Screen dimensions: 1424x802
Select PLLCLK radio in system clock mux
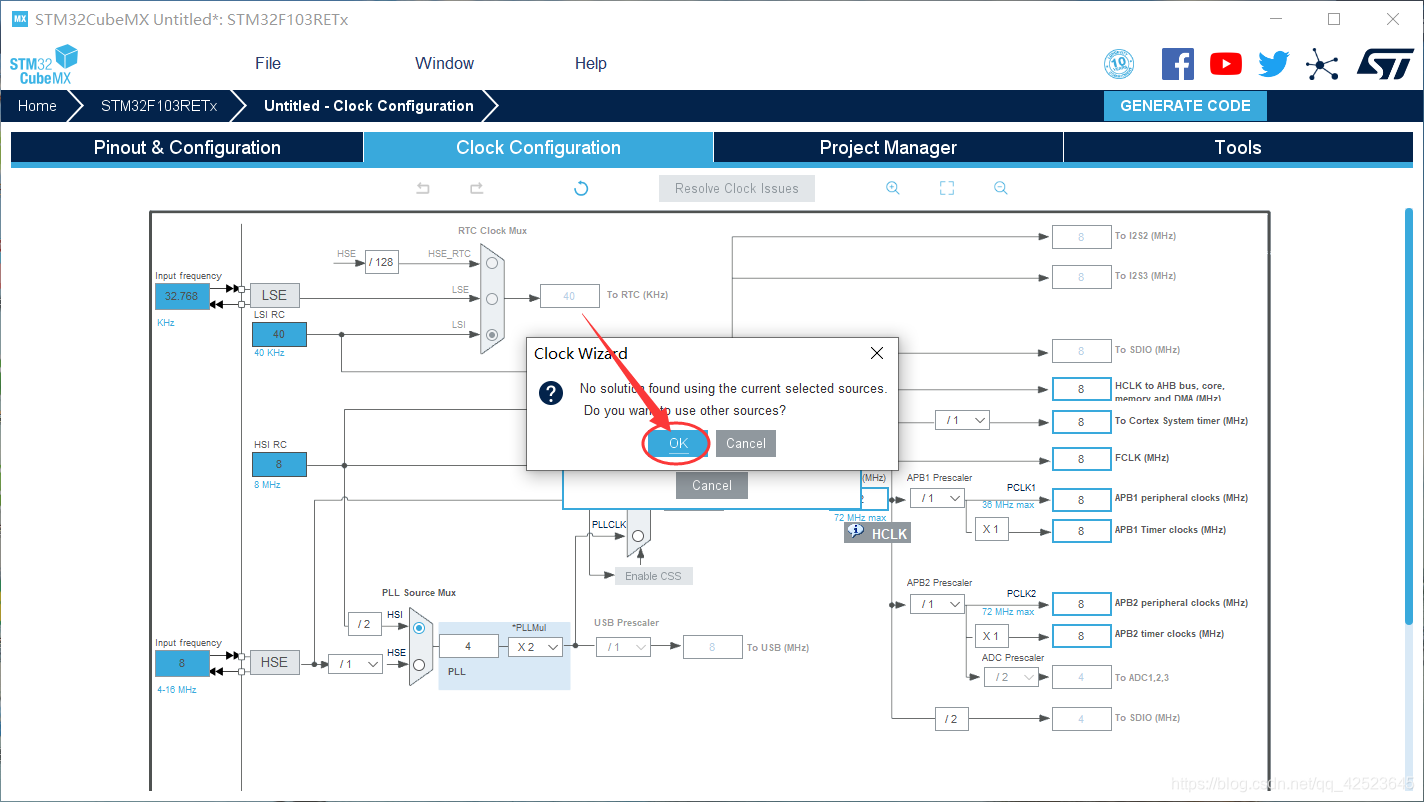tap(638, 535)
